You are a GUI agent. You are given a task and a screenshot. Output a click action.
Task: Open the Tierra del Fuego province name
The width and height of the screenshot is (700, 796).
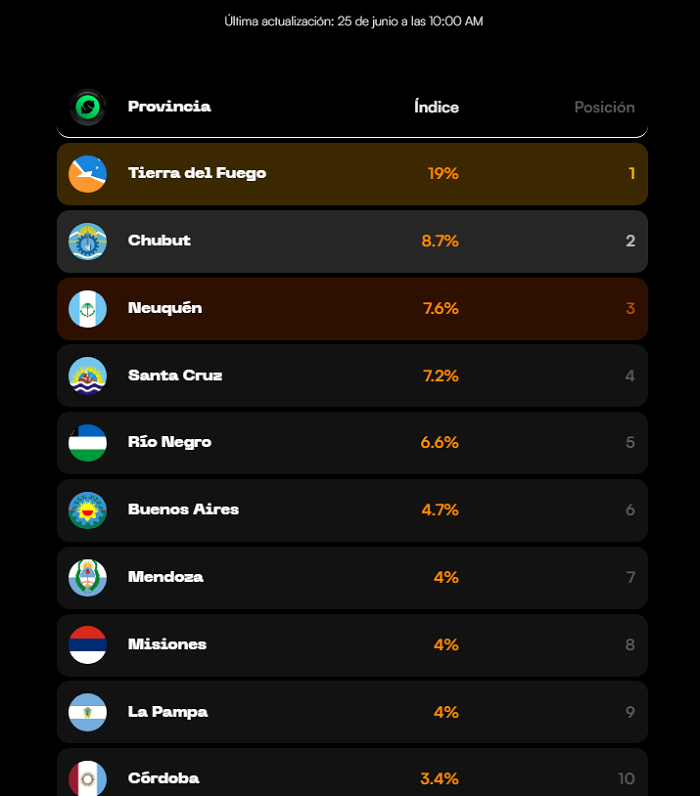pyautogui.click(x=197, y=173)
